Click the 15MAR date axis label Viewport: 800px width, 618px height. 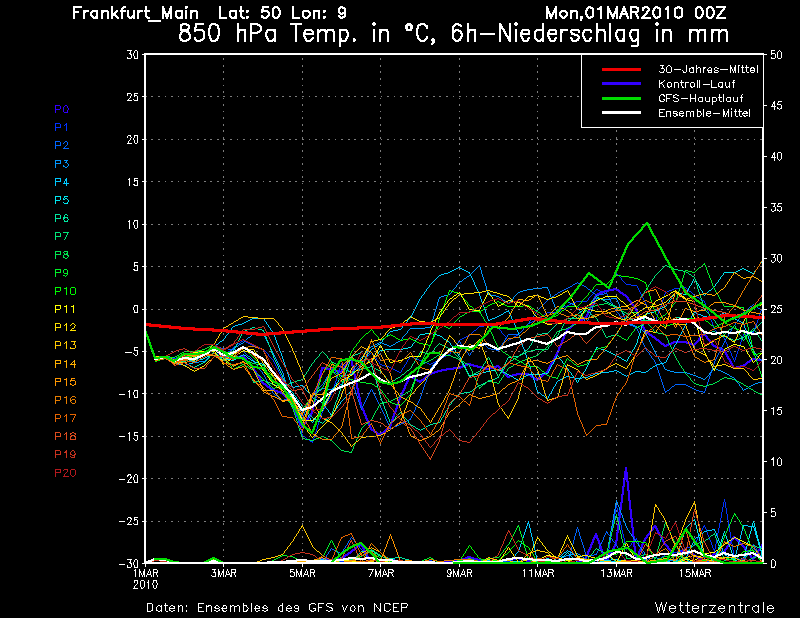[x=695, y=573]
